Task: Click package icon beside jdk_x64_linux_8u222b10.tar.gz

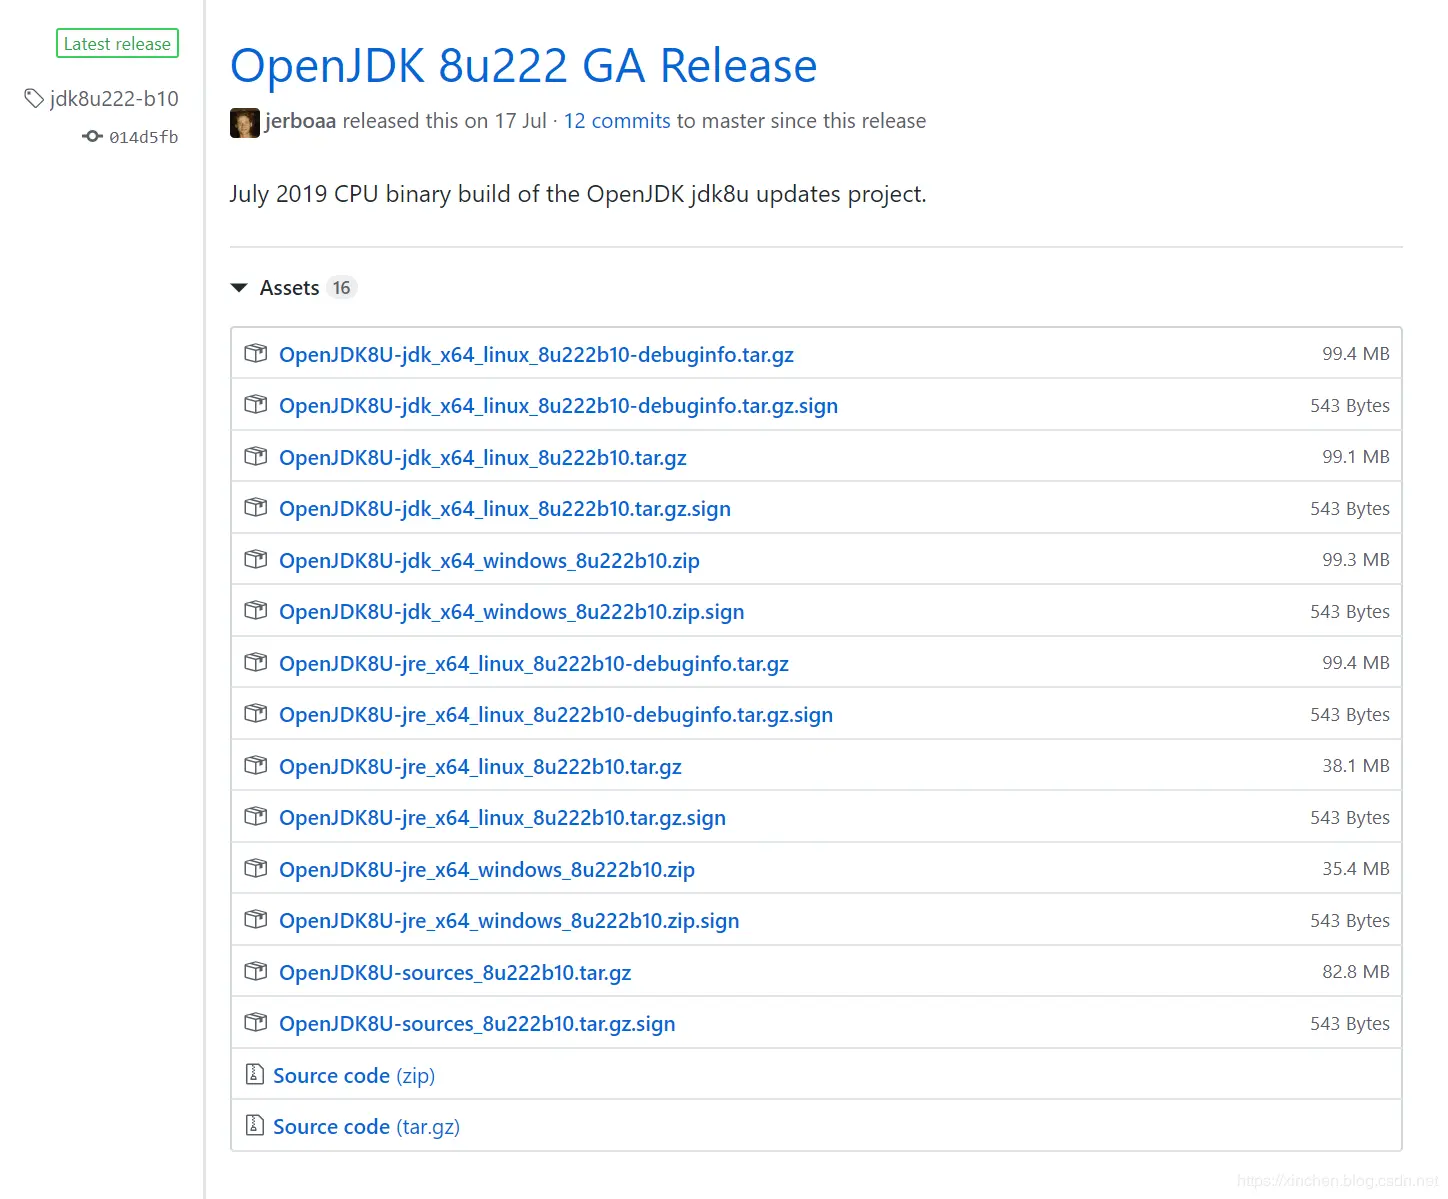Action: click(256, 456)
